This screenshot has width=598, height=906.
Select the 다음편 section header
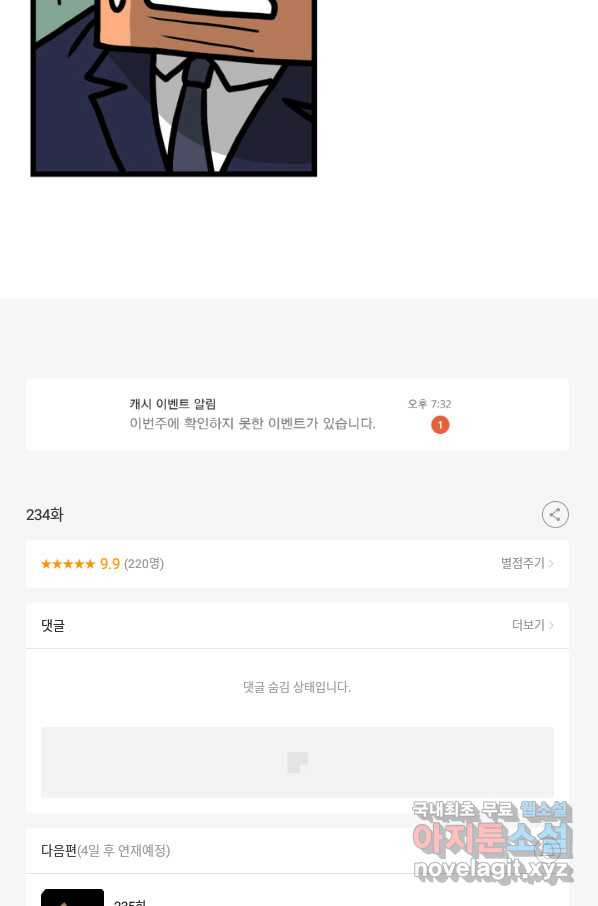tap(59, 851)
